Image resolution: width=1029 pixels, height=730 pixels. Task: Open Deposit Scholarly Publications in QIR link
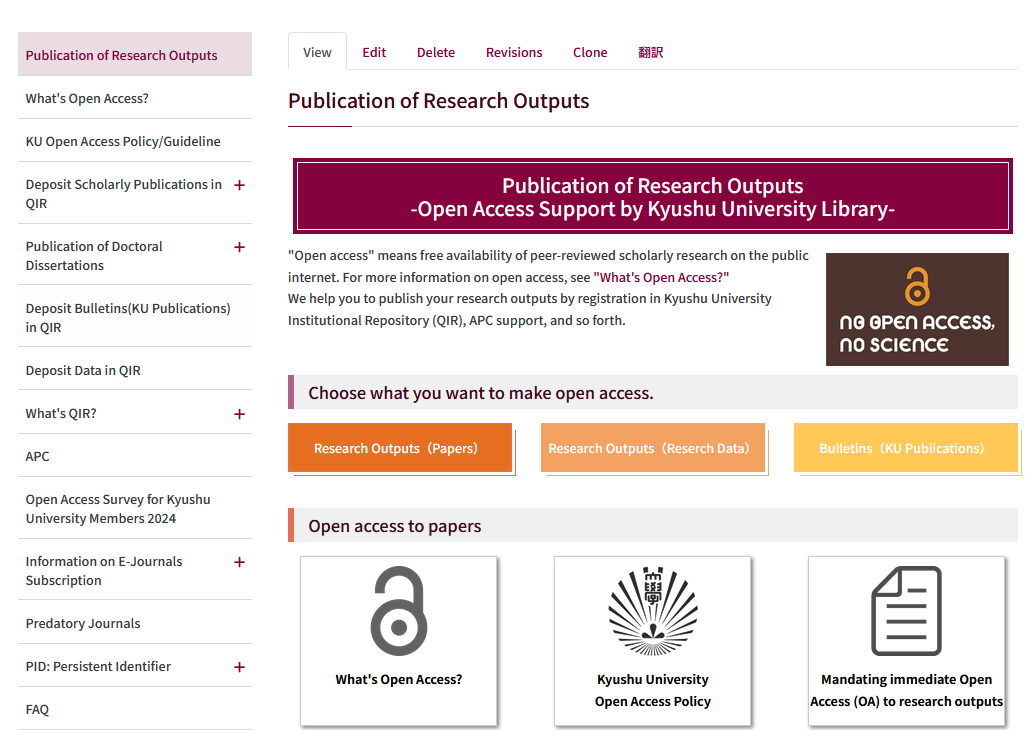coord(123,194)
